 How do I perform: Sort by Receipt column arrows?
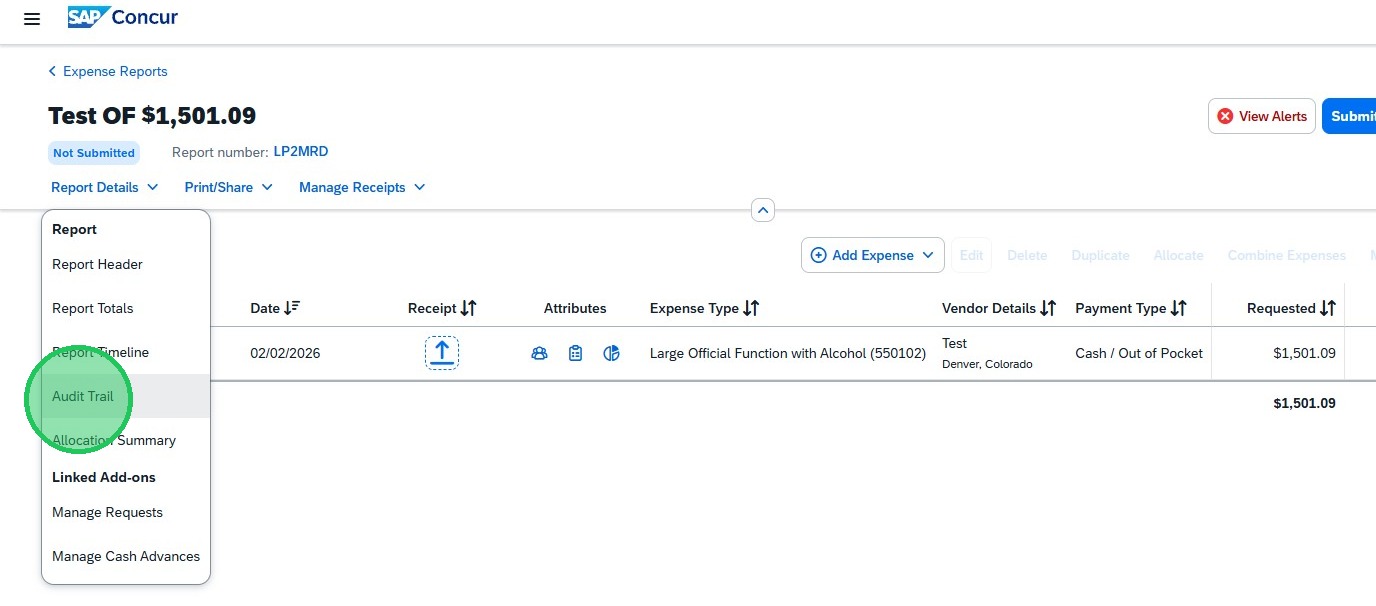tap(468, 308)
